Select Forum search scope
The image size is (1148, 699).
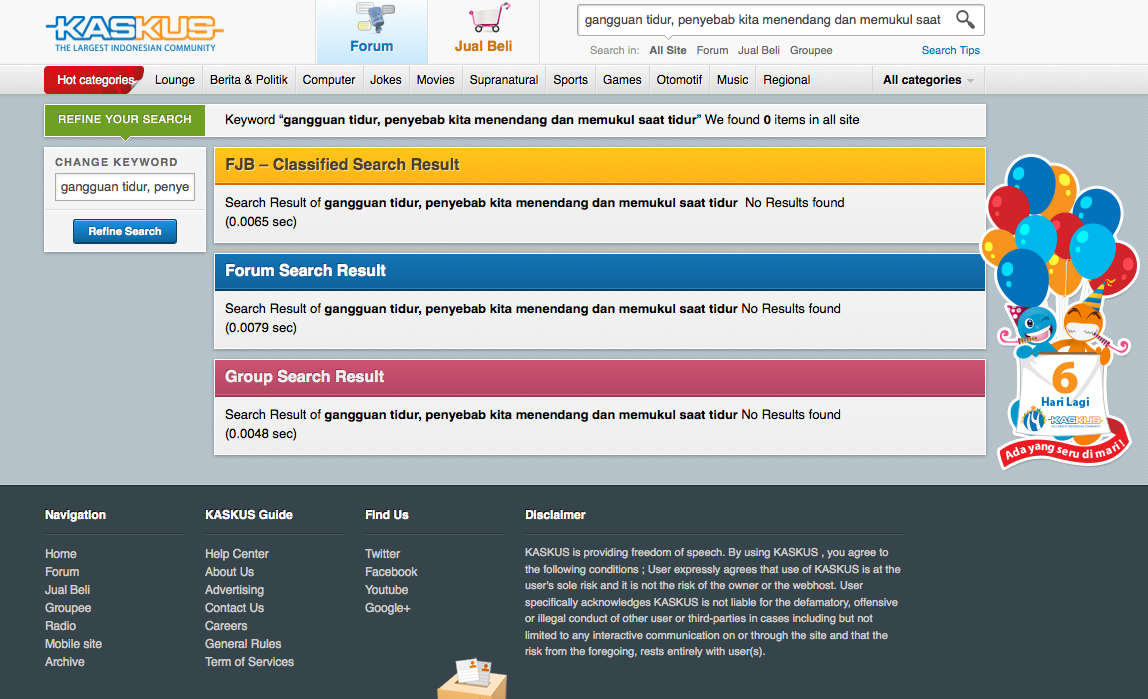[x=712, y=51]
